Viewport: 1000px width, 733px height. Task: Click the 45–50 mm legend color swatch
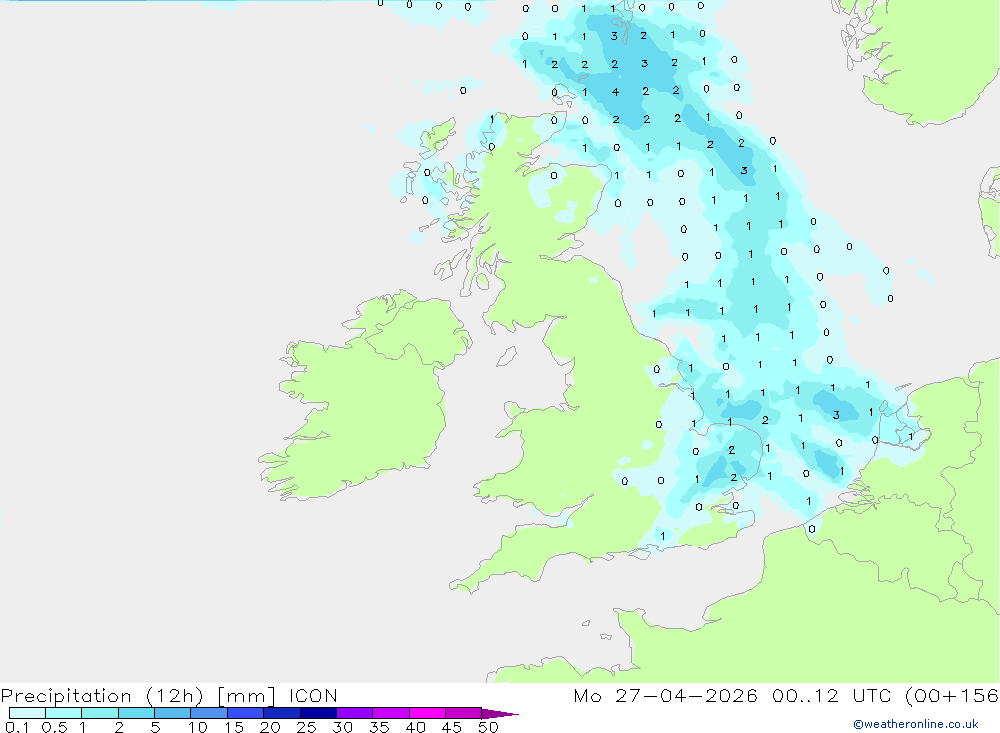coord(463,713)
